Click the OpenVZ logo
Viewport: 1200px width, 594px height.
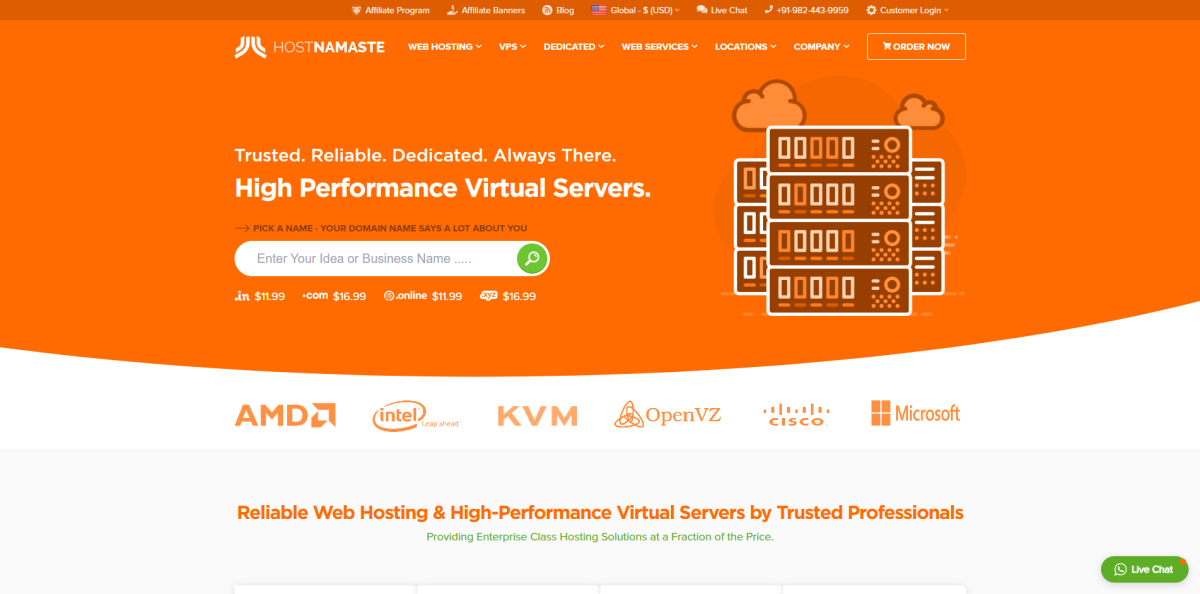point(668,415)
